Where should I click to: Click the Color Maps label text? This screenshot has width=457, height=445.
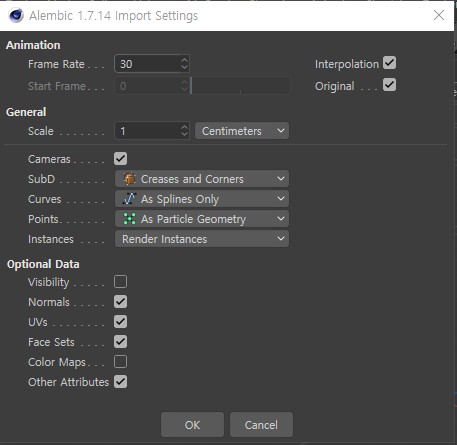point(57,362)
